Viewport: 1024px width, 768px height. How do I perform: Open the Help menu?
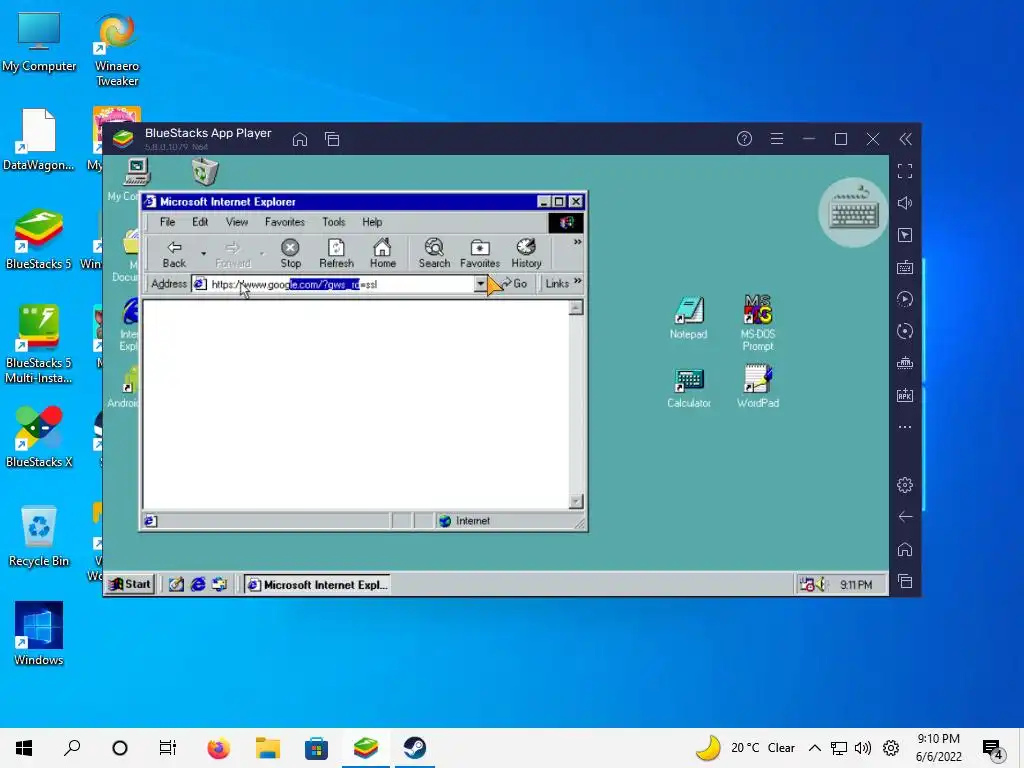tap(372, 222)
